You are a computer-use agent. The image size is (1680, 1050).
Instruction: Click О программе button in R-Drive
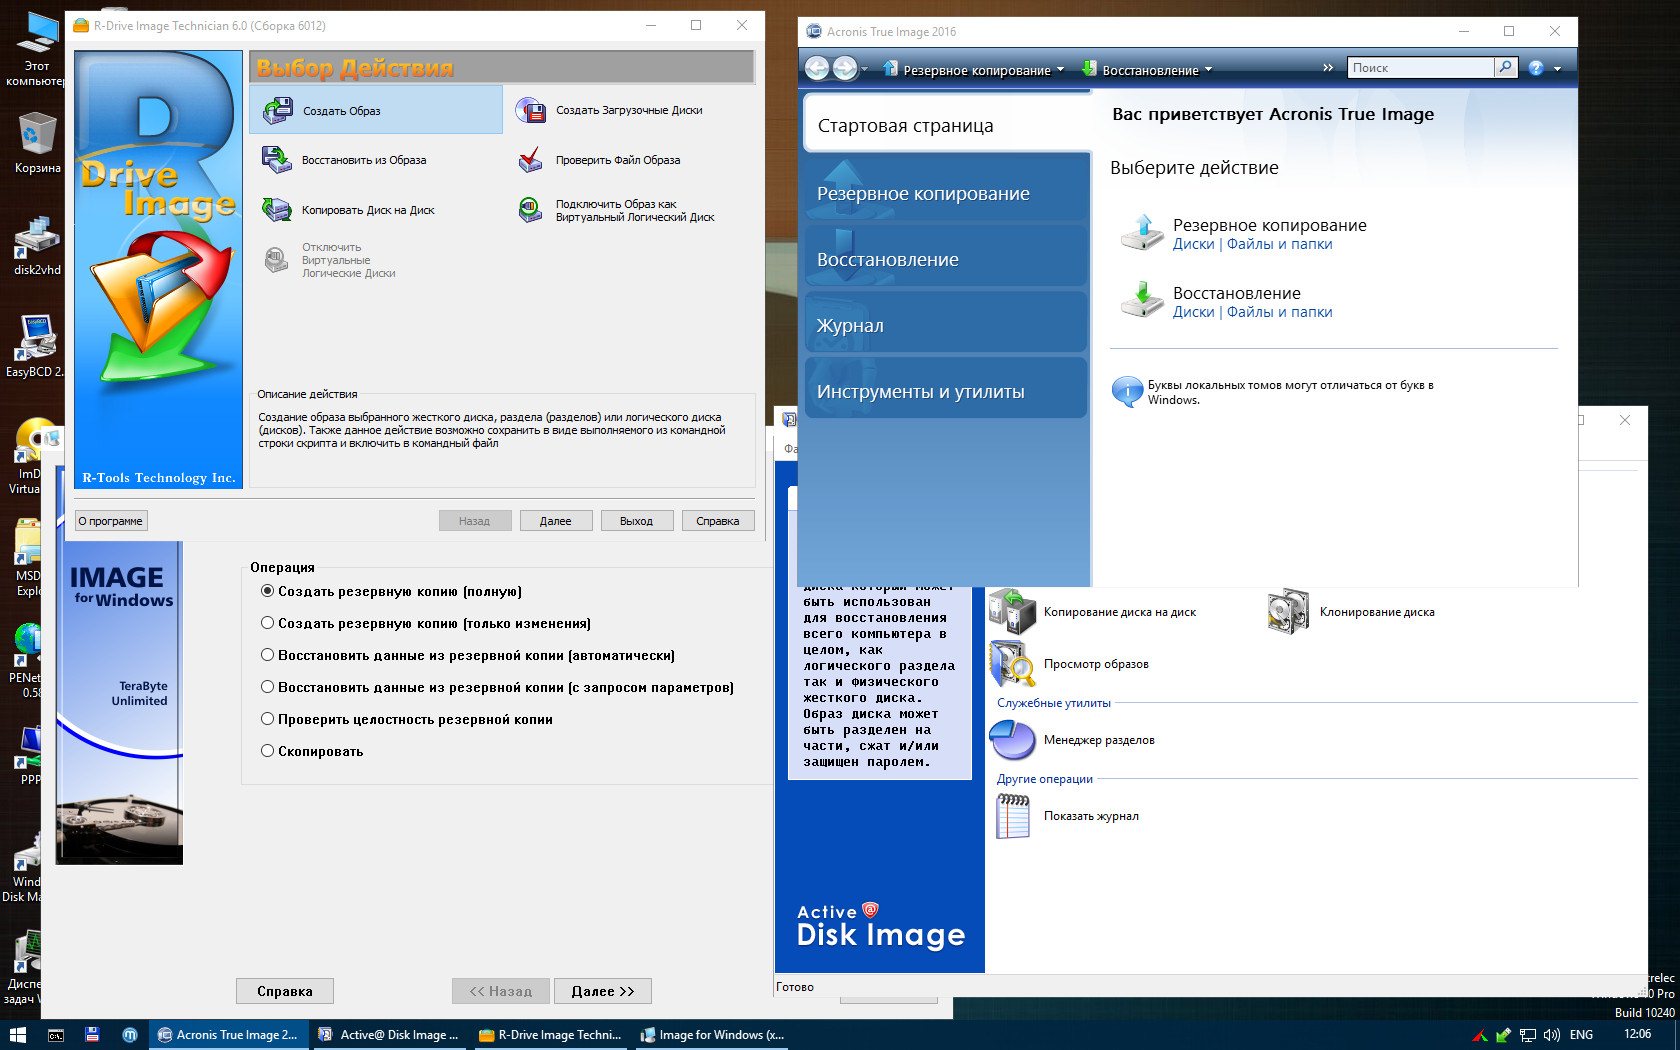coord(111,521)
